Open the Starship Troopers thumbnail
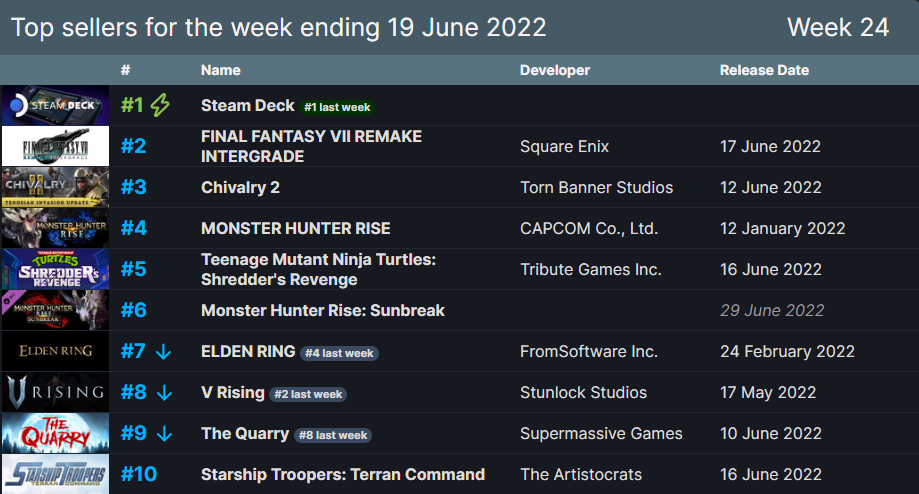The height and width of the screenshot is (494, 919). tap(55, 474)
